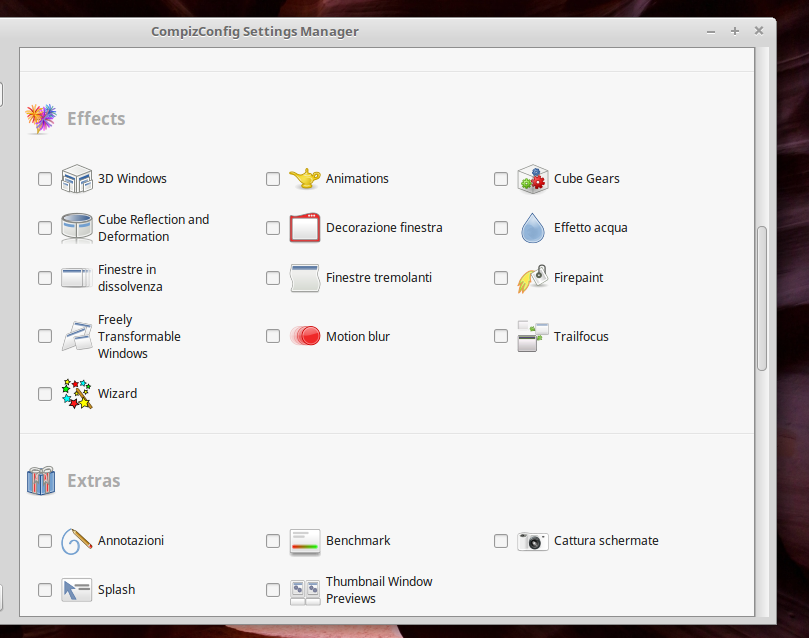Open Thumbnail Window Previews icon
This screenshot has width=809, height=638.
(305, 592)
